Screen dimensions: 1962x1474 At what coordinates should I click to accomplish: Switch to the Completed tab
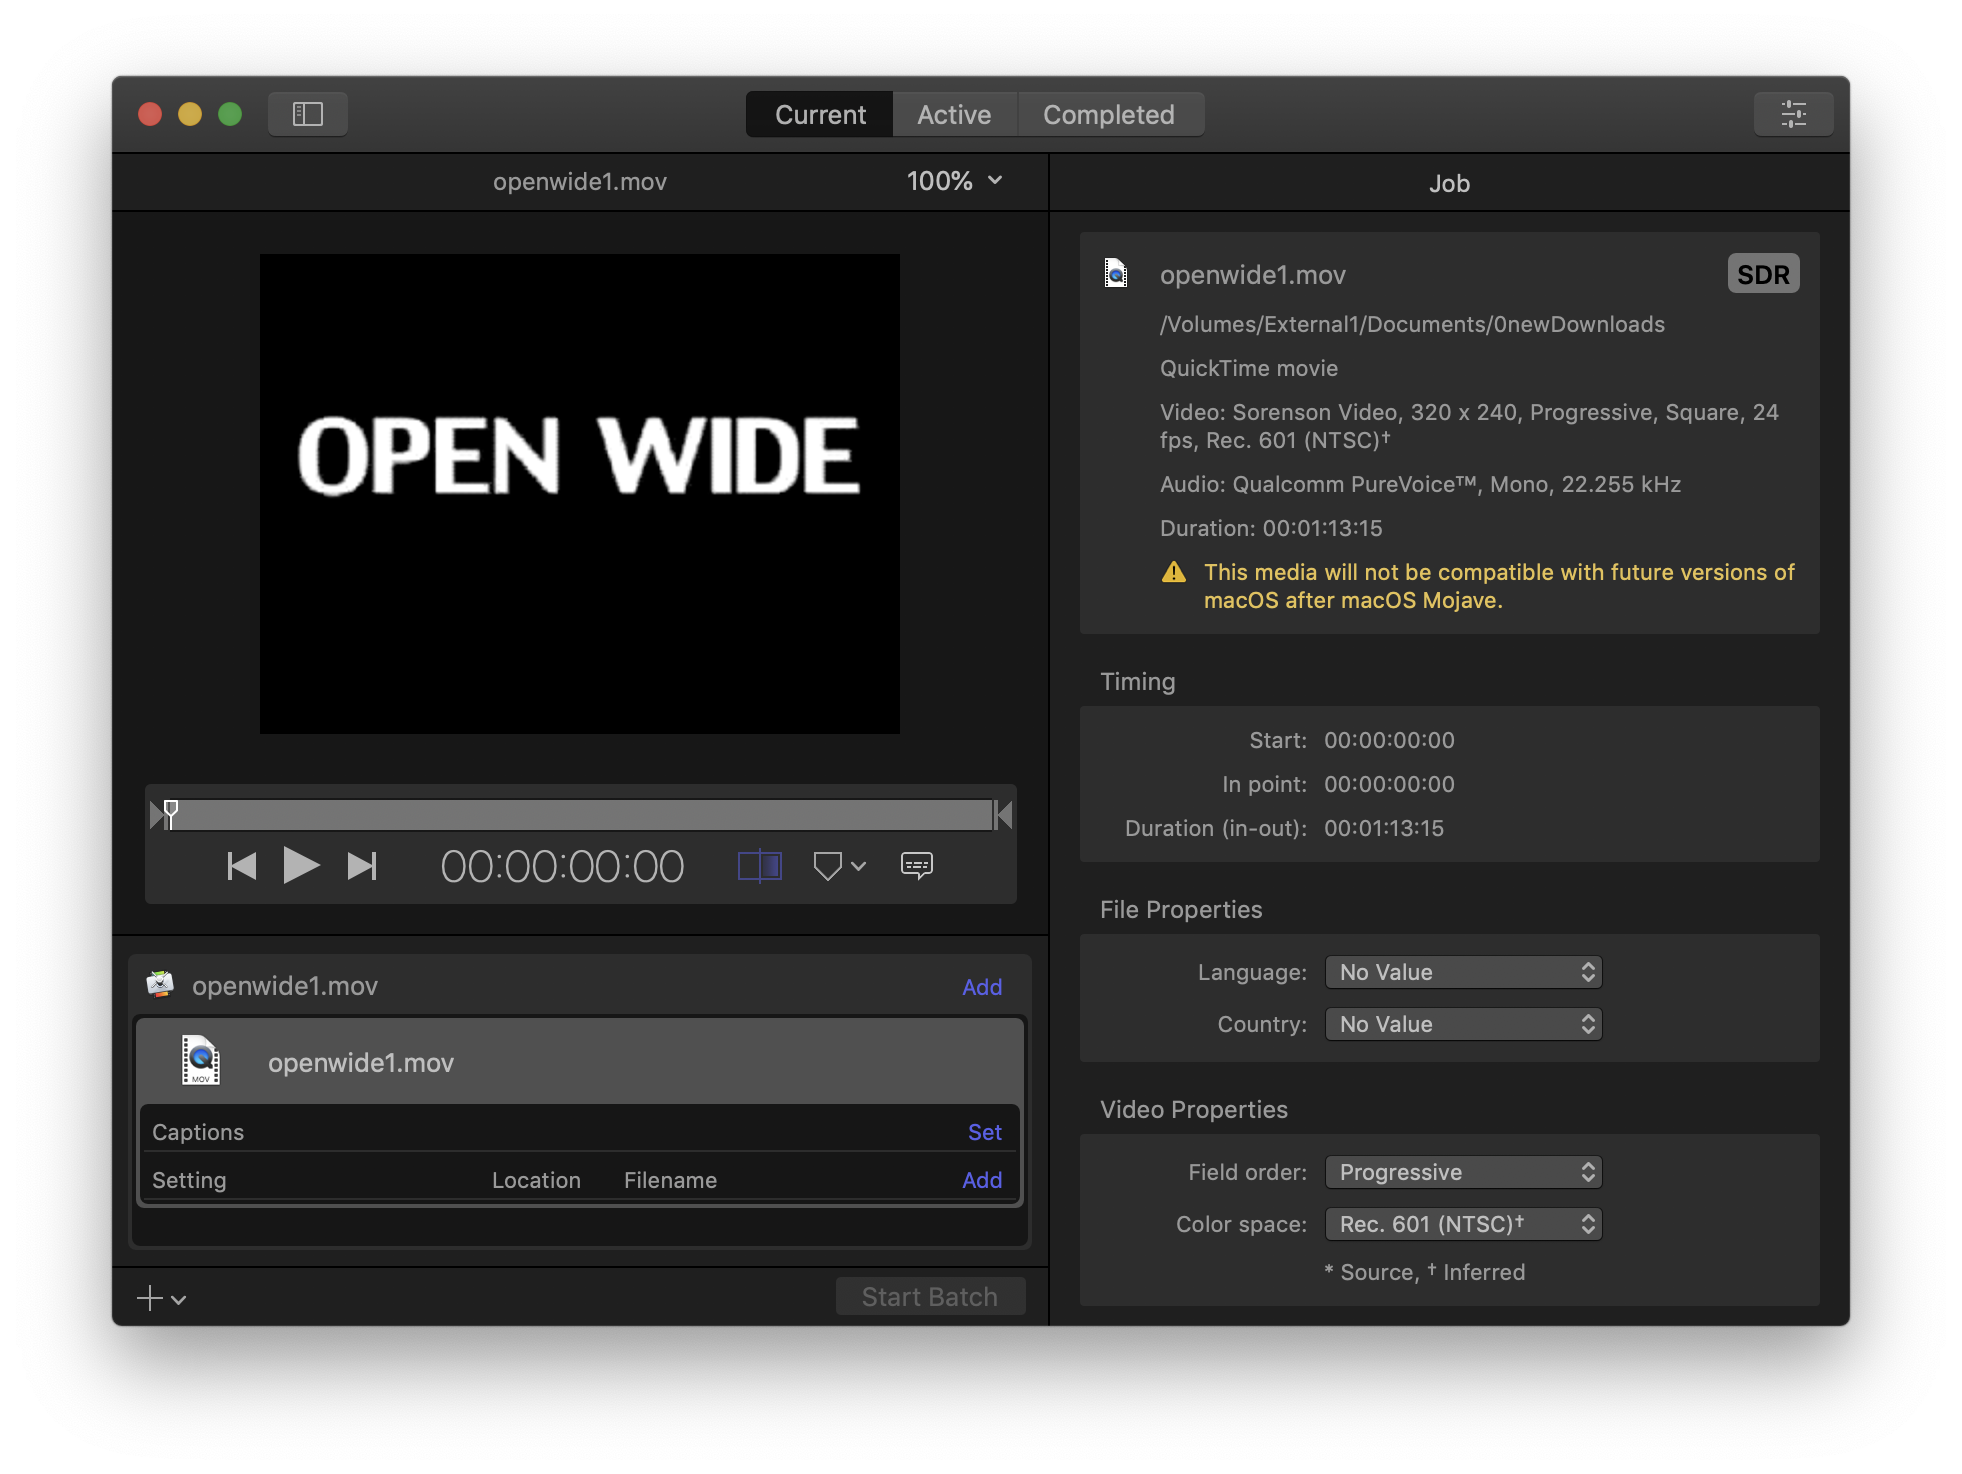point(1108,115)
